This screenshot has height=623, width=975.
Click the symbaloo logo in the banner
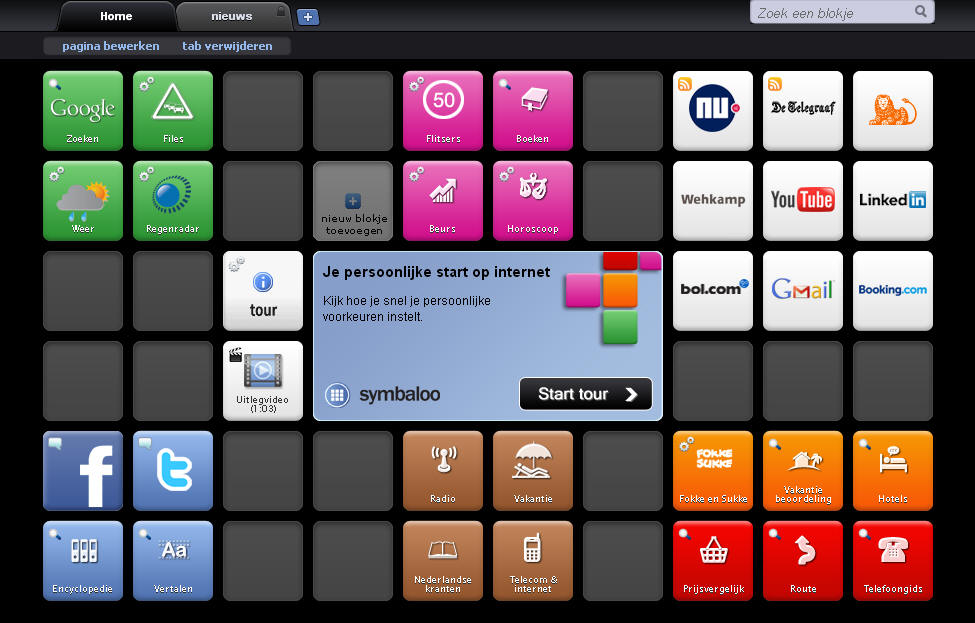click(383, 394)
